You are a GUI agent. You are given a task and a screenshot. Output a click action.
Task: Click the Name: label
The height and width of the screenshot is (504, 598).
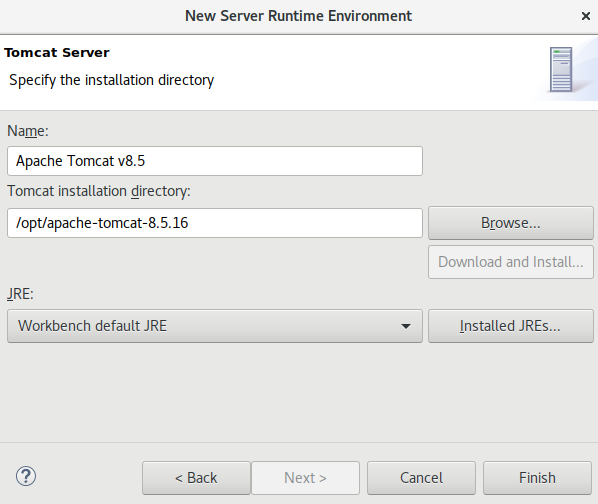coord(28,131)
